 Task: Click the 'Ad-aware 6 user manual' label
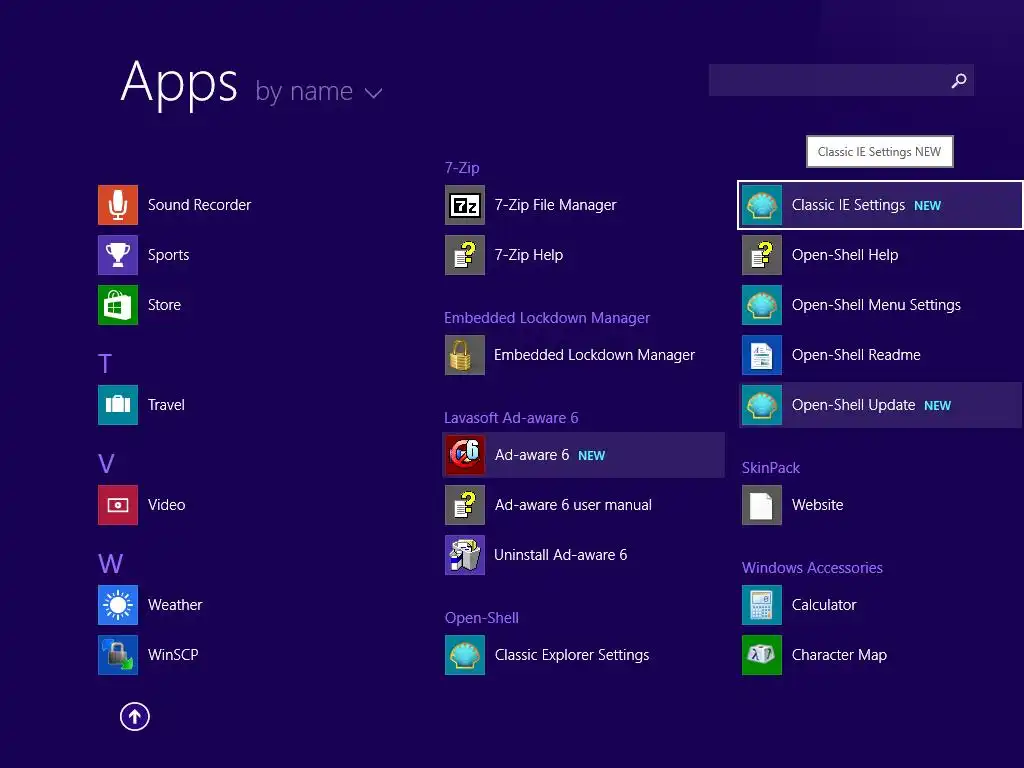pos(573,505)
